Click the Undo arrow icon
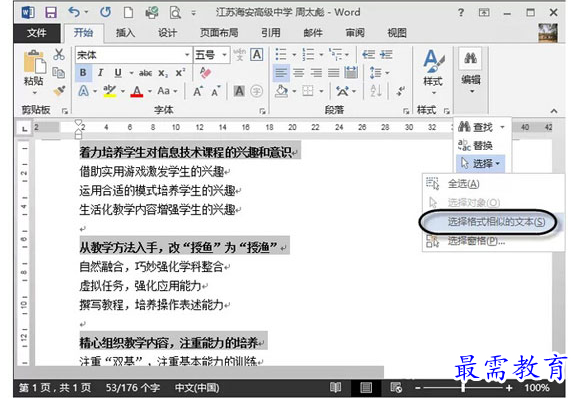The image size is (576, 399). pyautogui.click(x=74, y=12)
